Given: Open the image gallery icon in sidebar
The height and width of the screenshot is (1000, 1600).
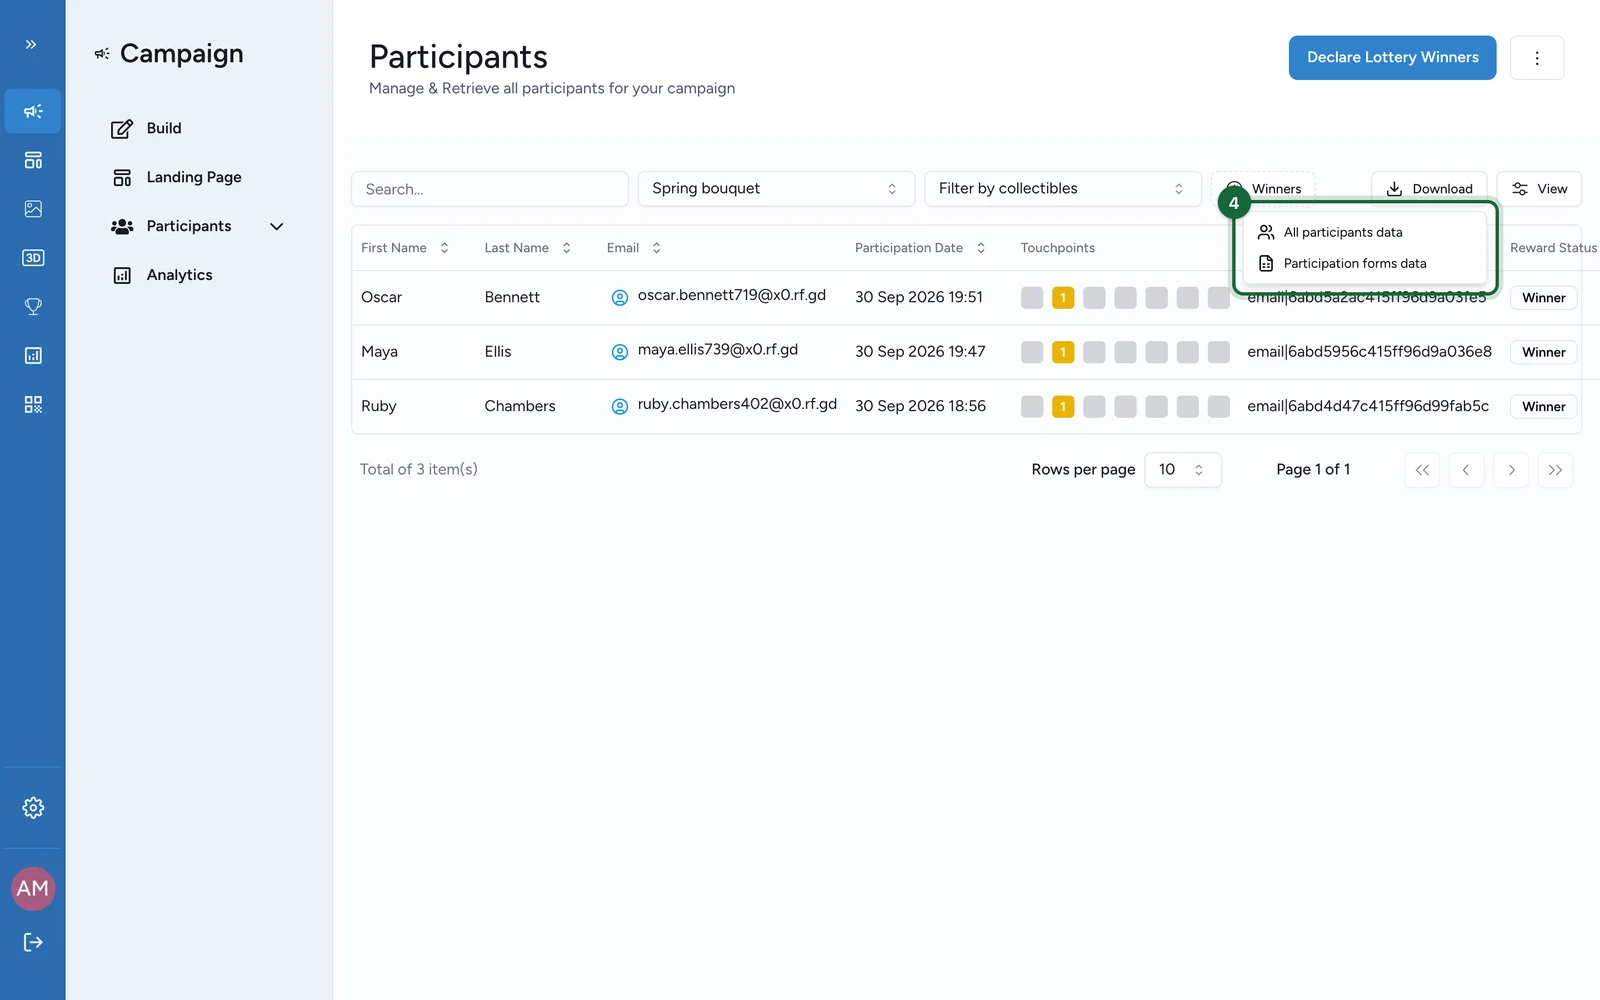Looking at the screenshot, I should pos(33,209).
